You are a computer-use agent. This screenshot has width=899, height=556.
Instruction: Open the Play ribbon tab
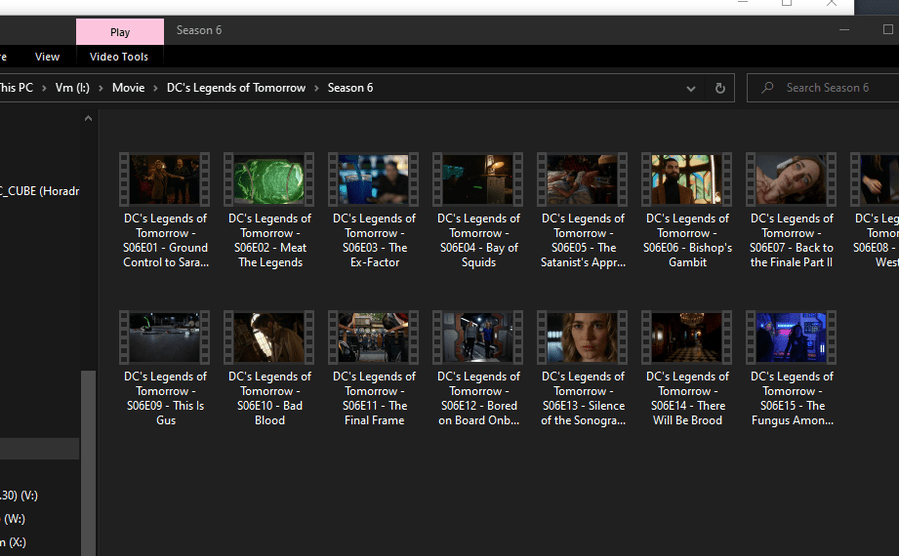coord(120,32)
